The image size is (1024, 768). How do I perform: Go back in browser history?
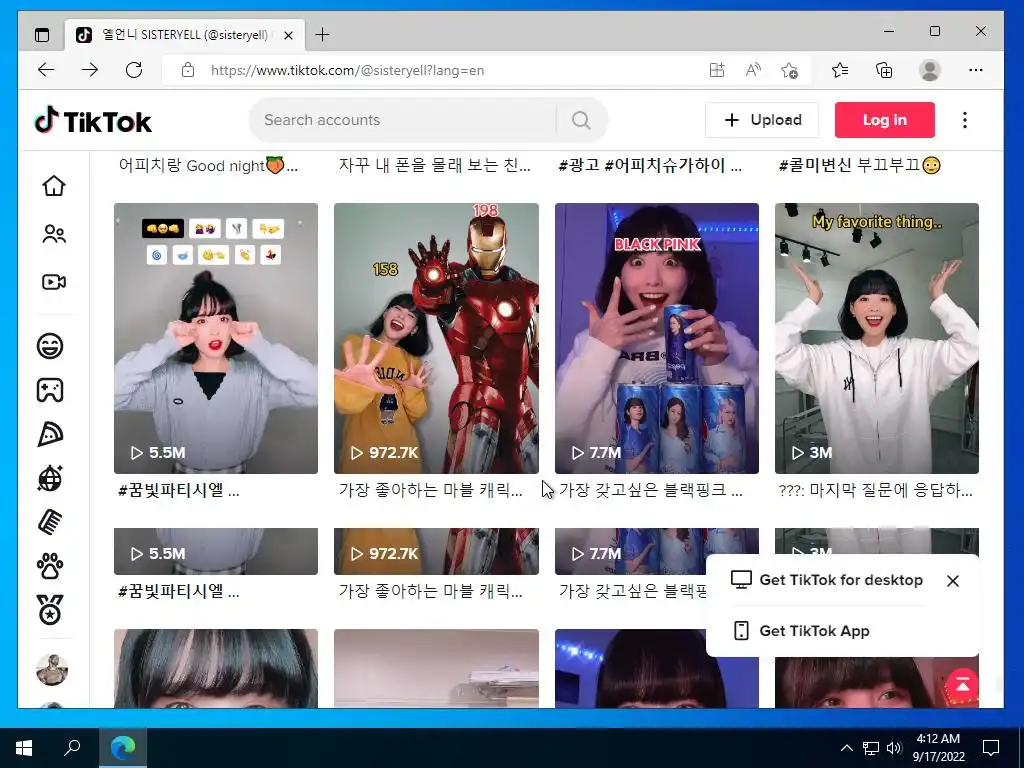46,70
